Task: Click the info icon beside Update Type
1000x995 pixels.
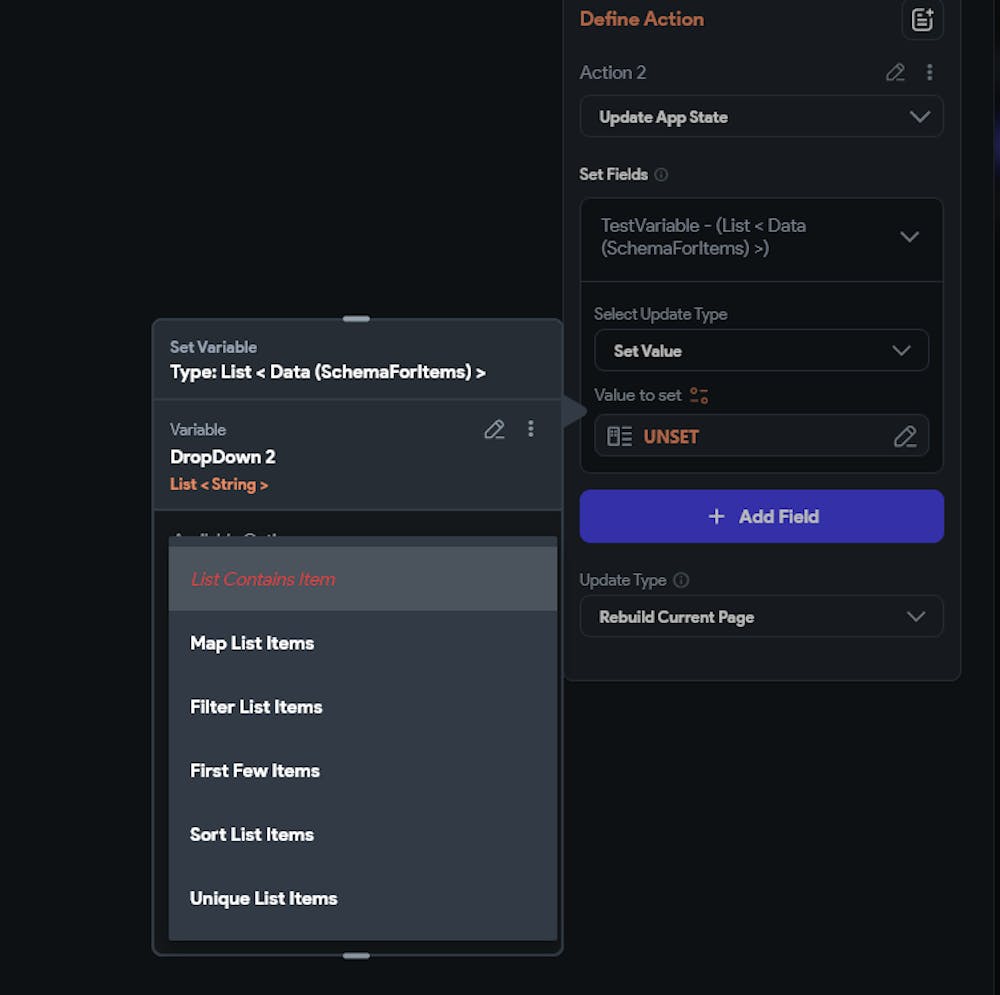Action: tap(681, 580)
